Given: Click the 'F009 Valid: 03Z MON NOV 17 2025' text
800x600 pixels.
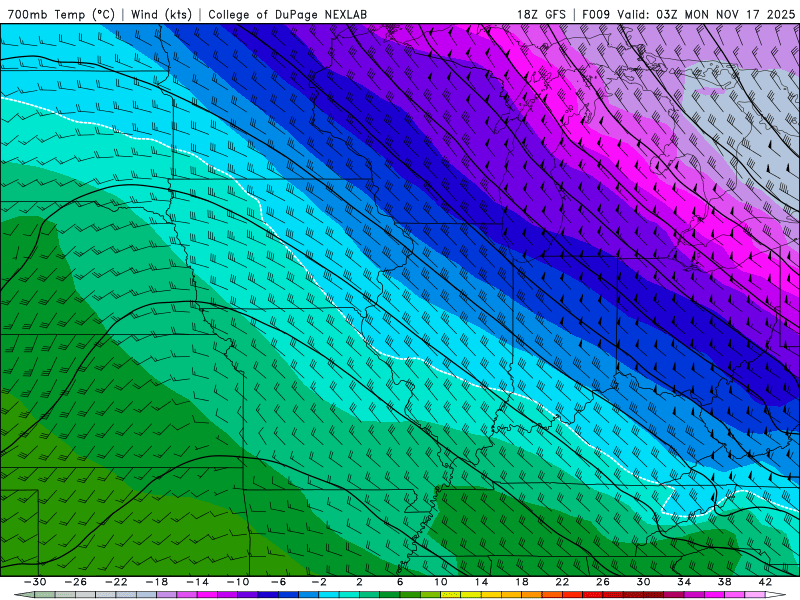Looking at the screenshot, I should pos(688,14).
